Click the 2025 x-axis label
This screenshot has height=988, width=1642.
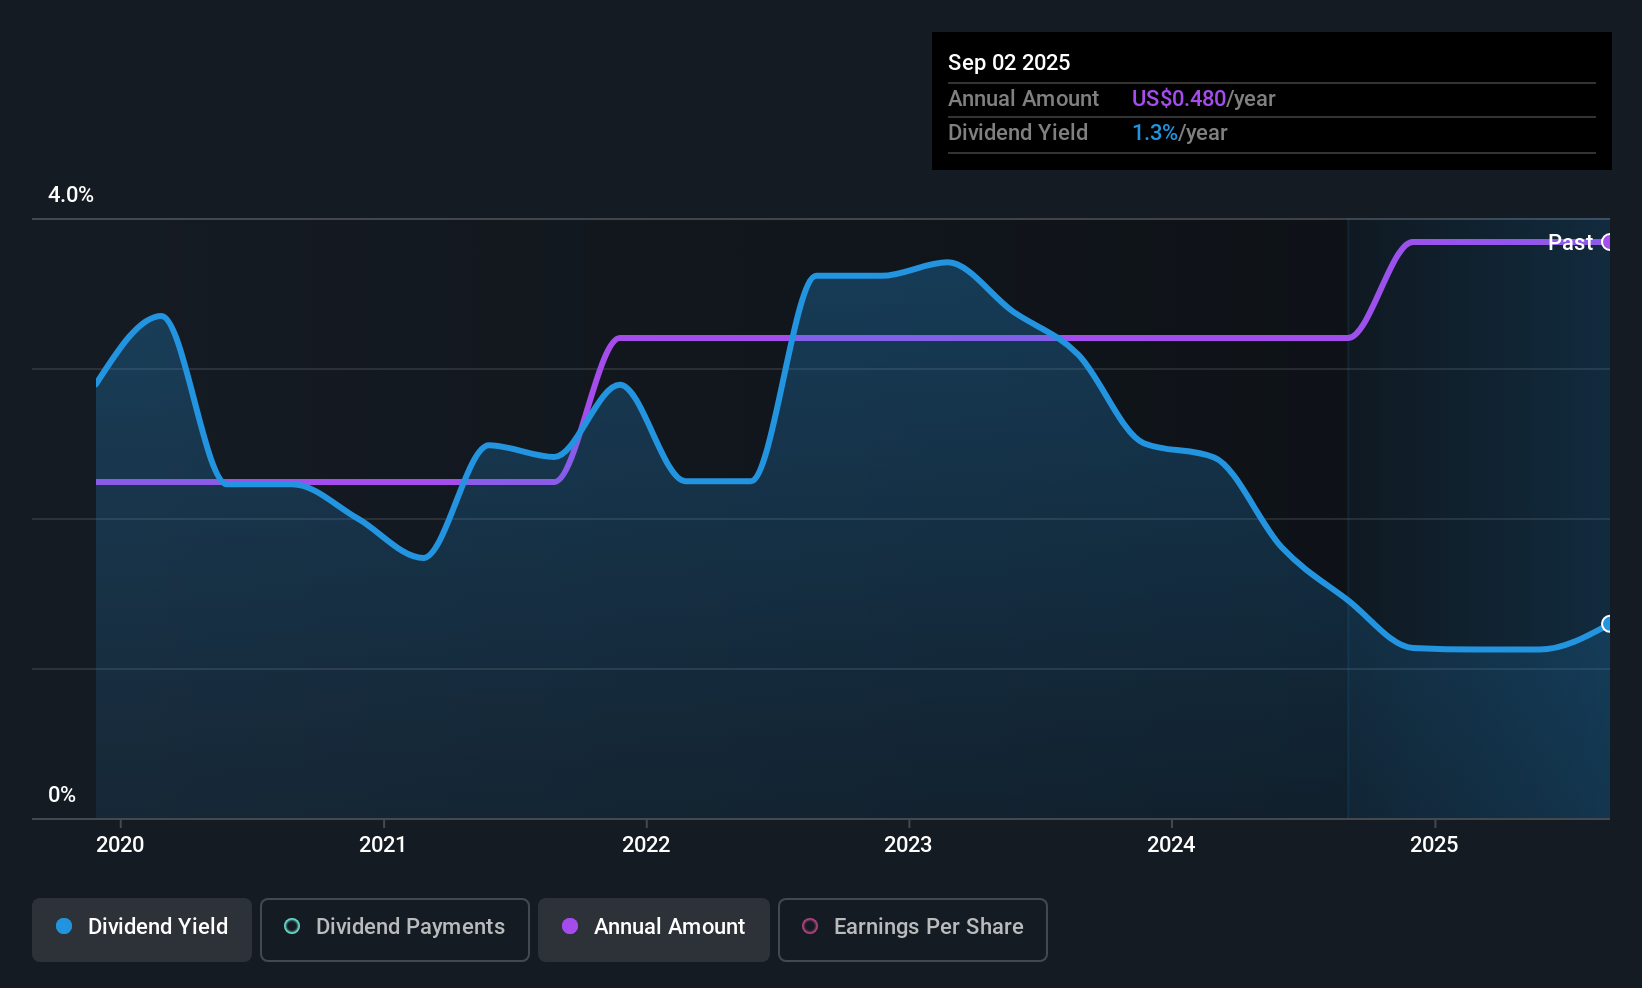pyautogui.click(x=1434, y=845)
